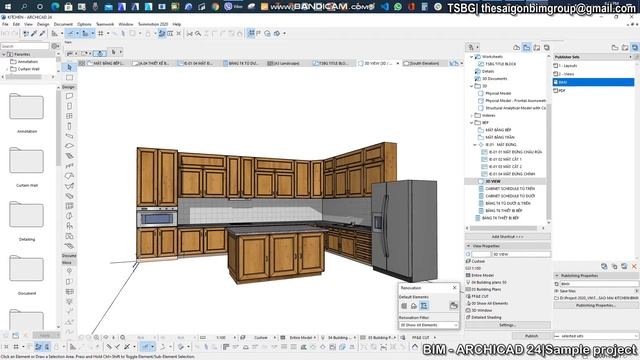Switch to the View Map icon in Navigator
This screenshot has width=640, height=360.
(x=527, y=48)
